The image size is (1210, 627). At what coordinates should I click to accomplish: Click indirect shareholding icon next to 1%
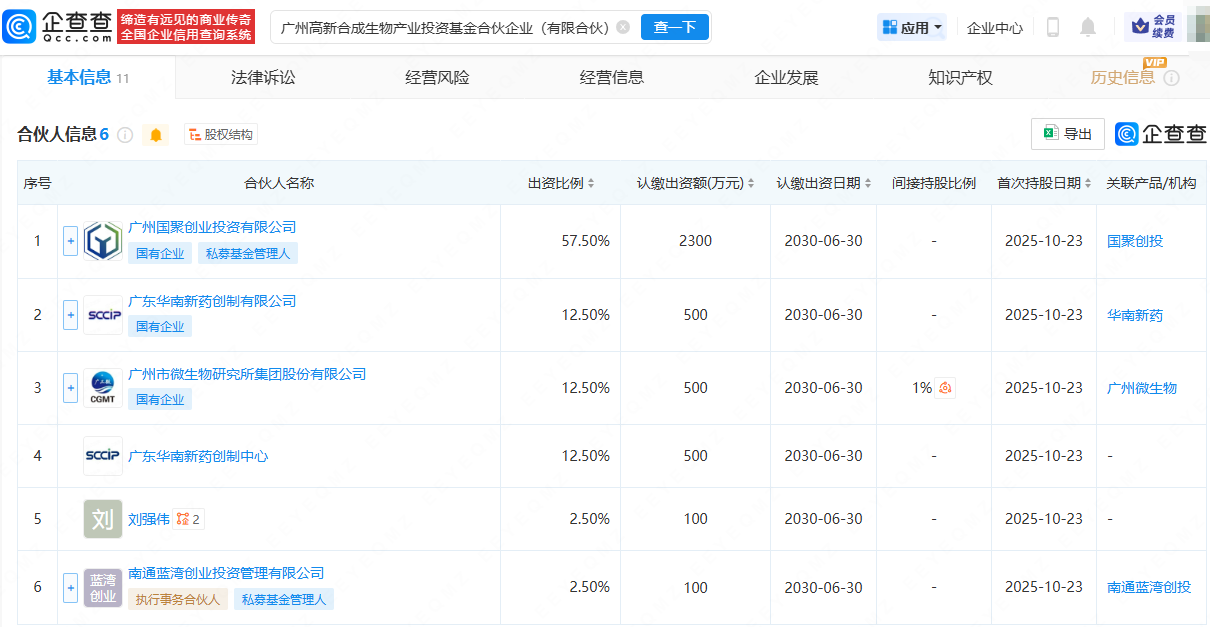pos(945,388)
